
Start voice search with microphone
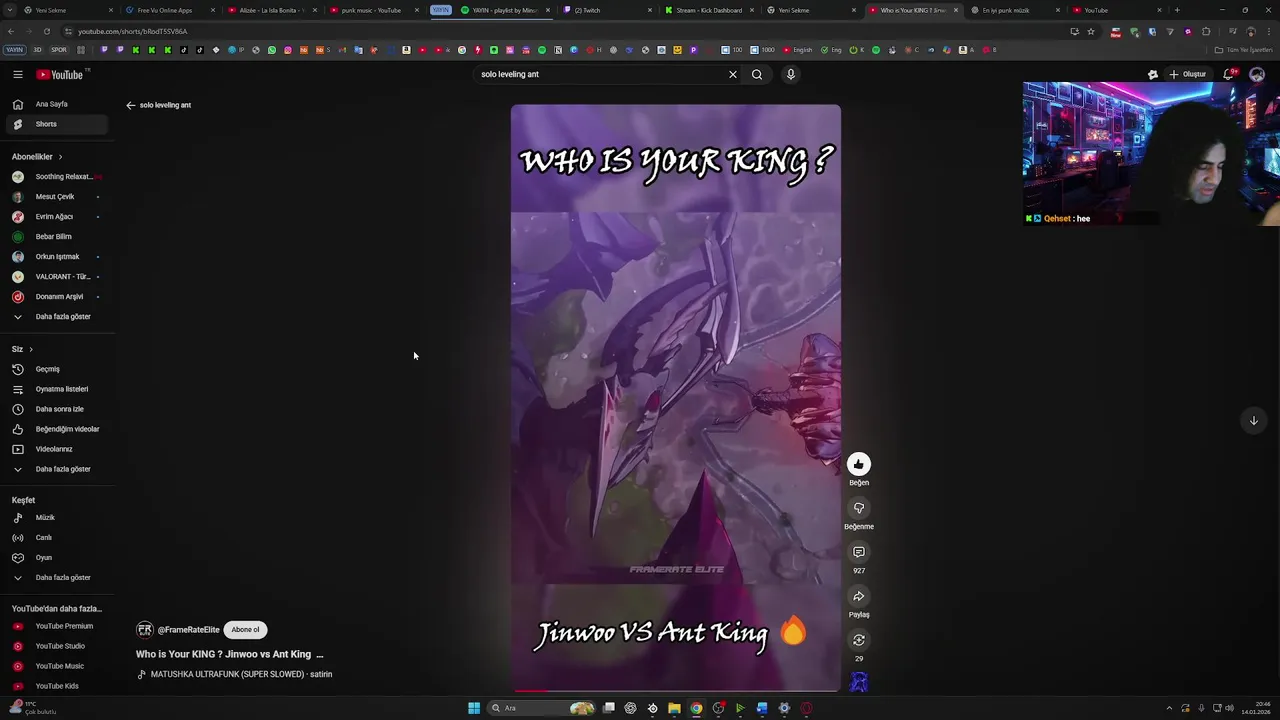[x=791, y=74]
